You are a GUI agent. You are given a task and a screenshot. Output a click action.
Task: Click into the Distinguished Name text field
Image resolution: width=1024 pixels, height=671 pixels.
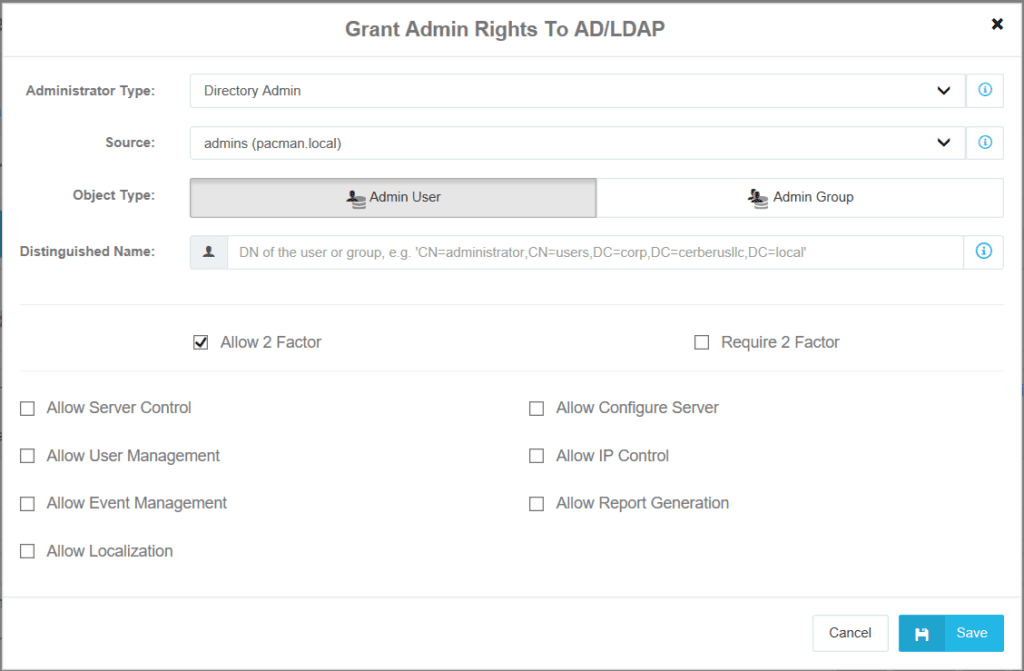(595, 253)
